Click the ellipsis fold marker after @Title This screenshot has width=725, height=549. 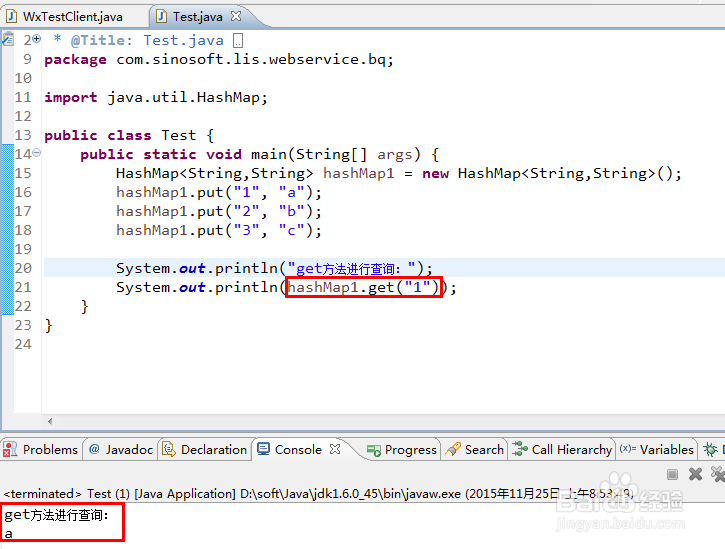tap(238, 41)
